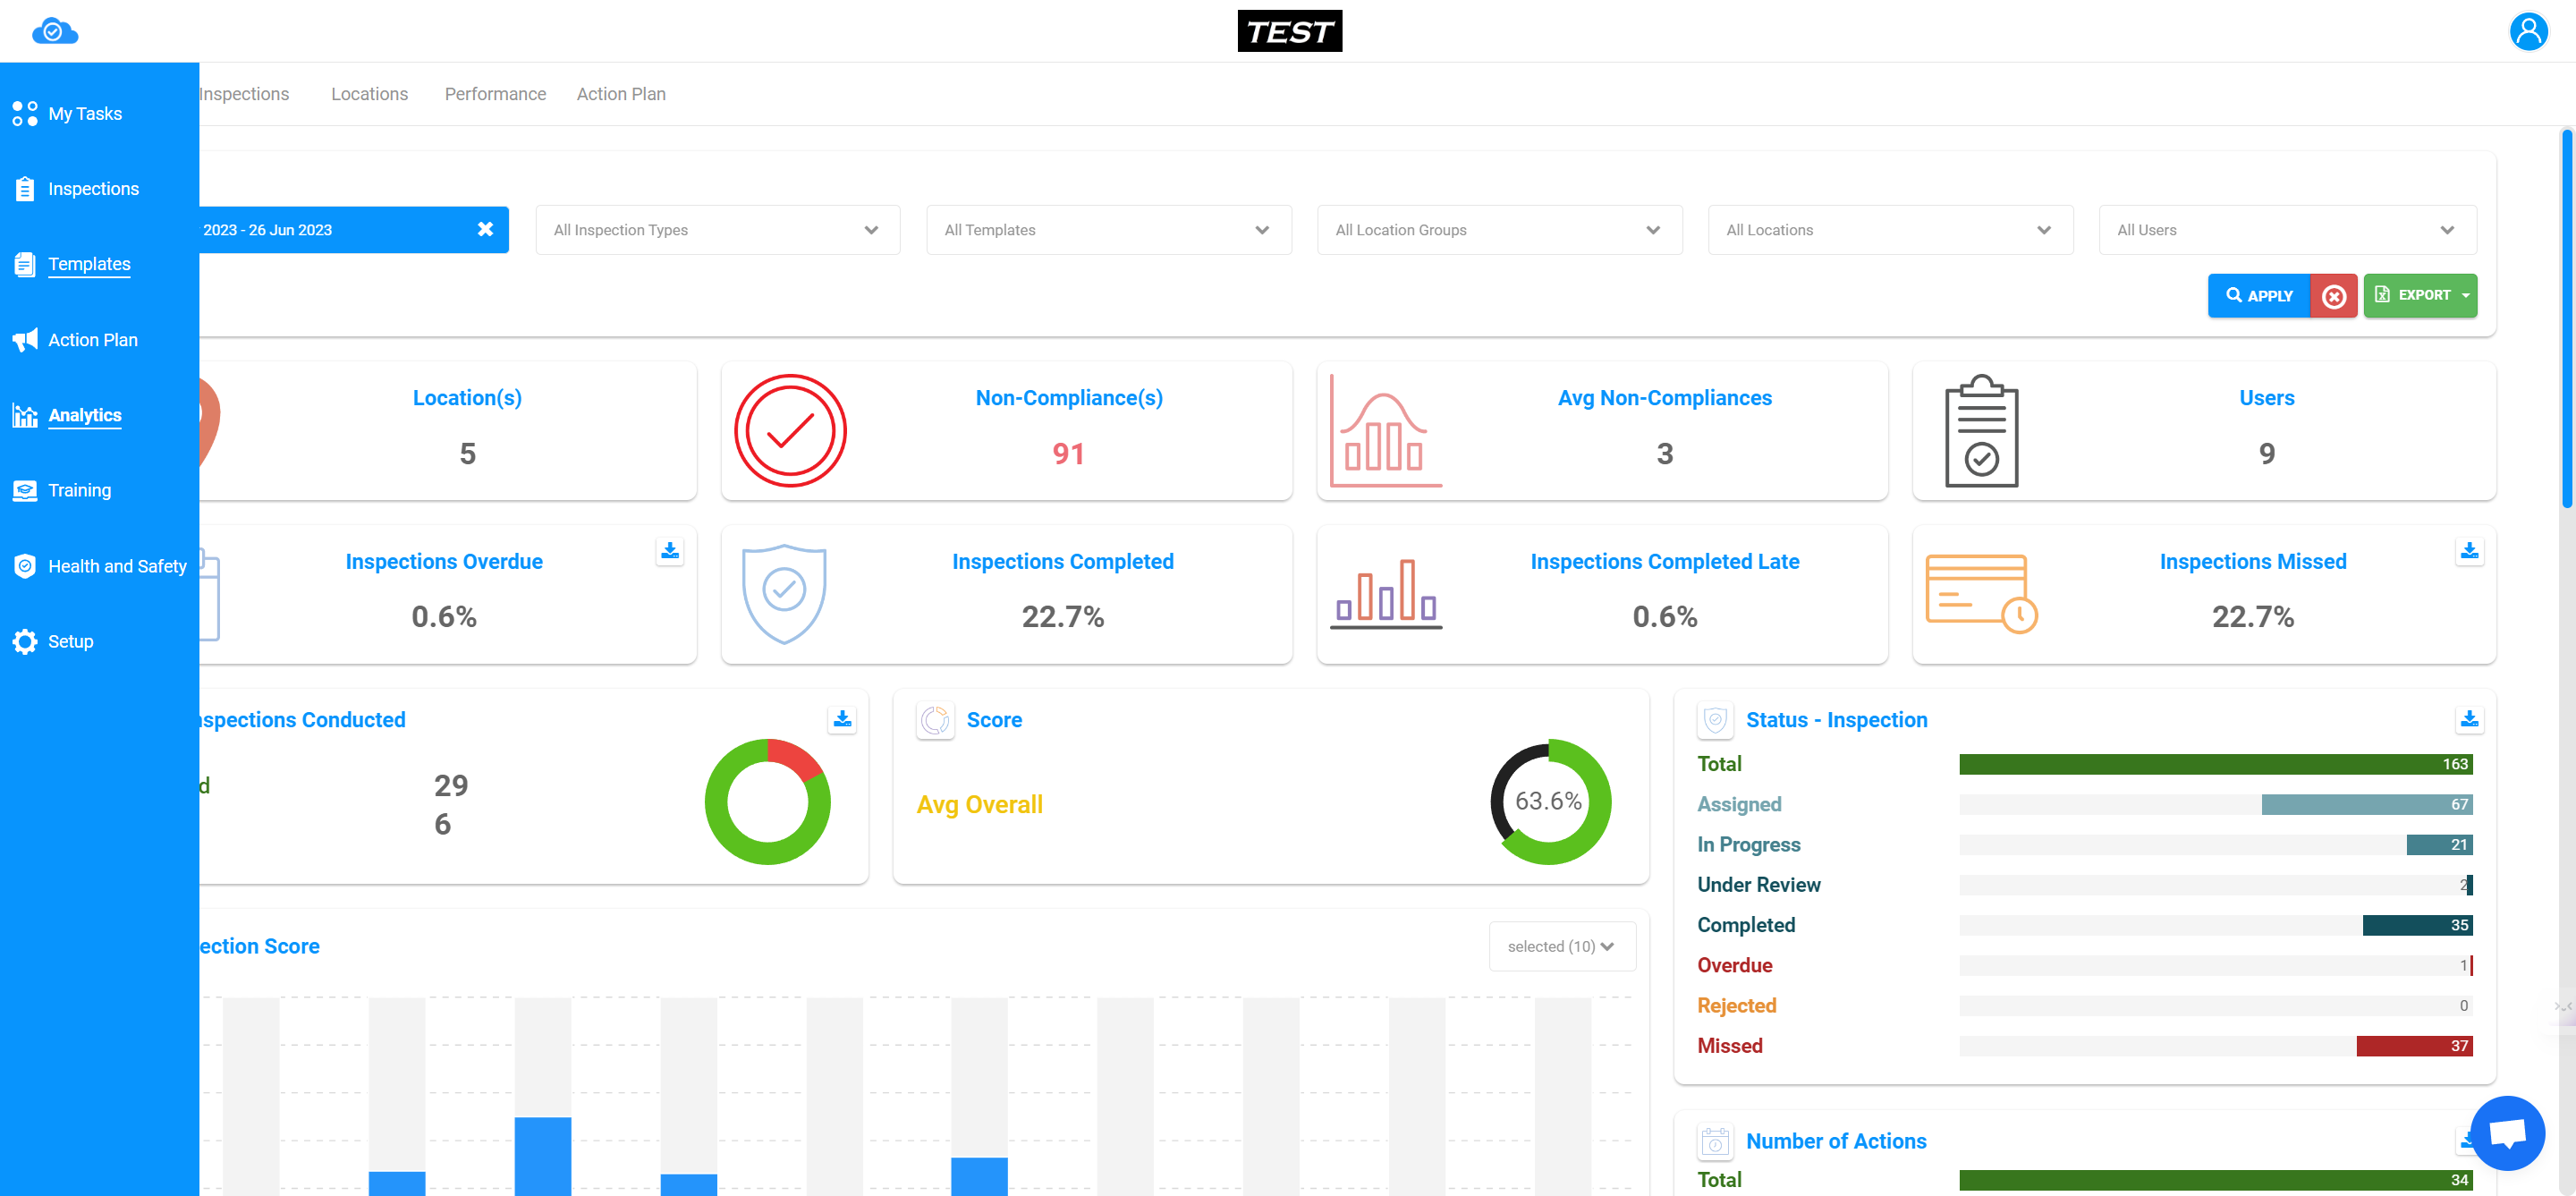Image resolution: width=2576 pixels, height=1196 pixels.
Task: Open Health and Safety in sidebar
Action: tap(117, 566)
